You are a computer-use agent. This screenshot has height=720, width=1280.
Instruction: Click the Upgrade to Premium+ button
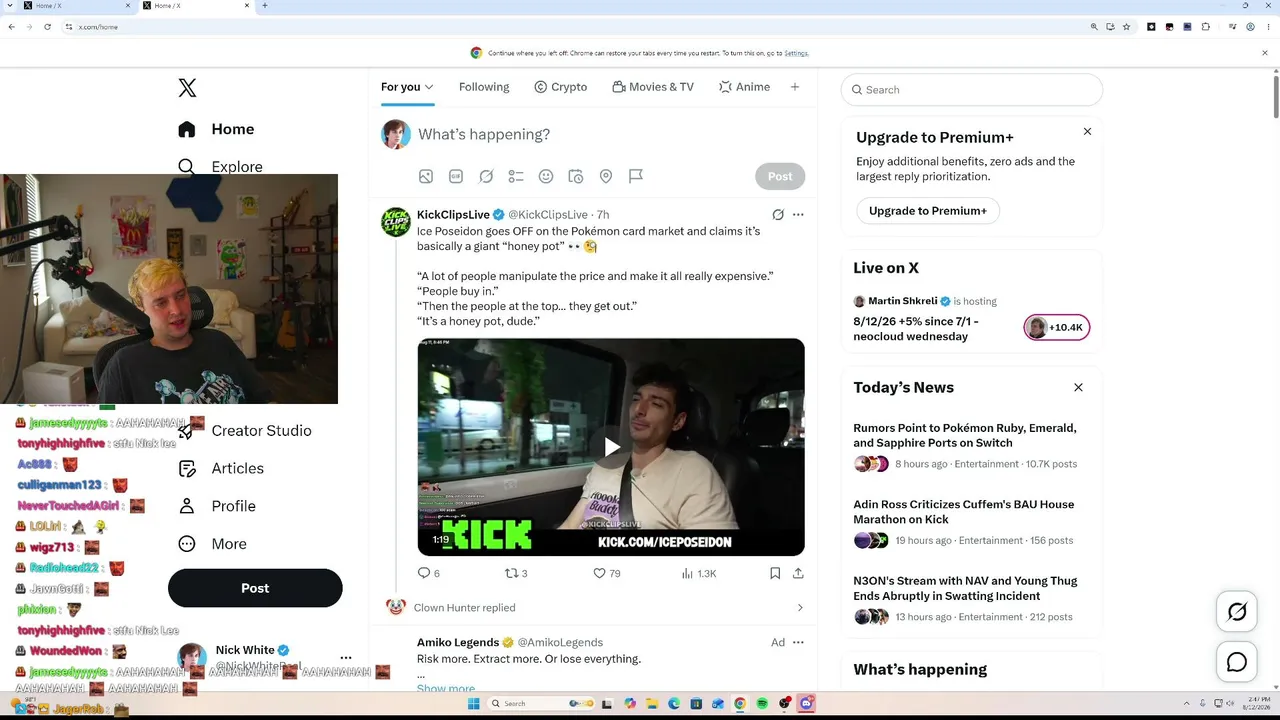tap(928, 211)
